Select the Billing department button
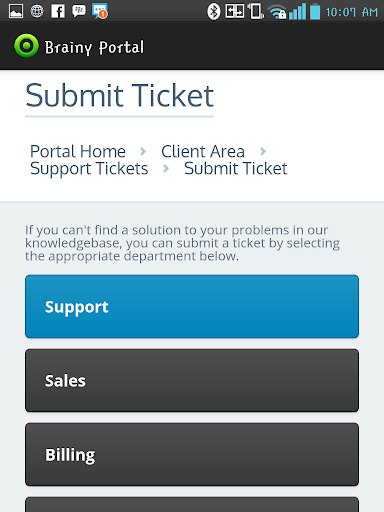Screen dimensions: 384x512 point(192,454)
